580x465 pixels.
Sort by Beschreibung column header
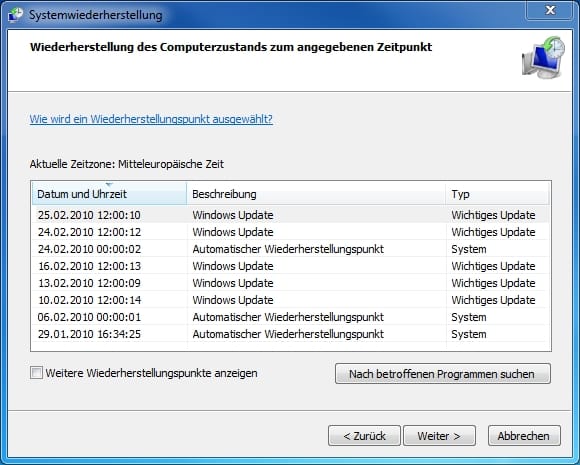(x=316, y=193)
